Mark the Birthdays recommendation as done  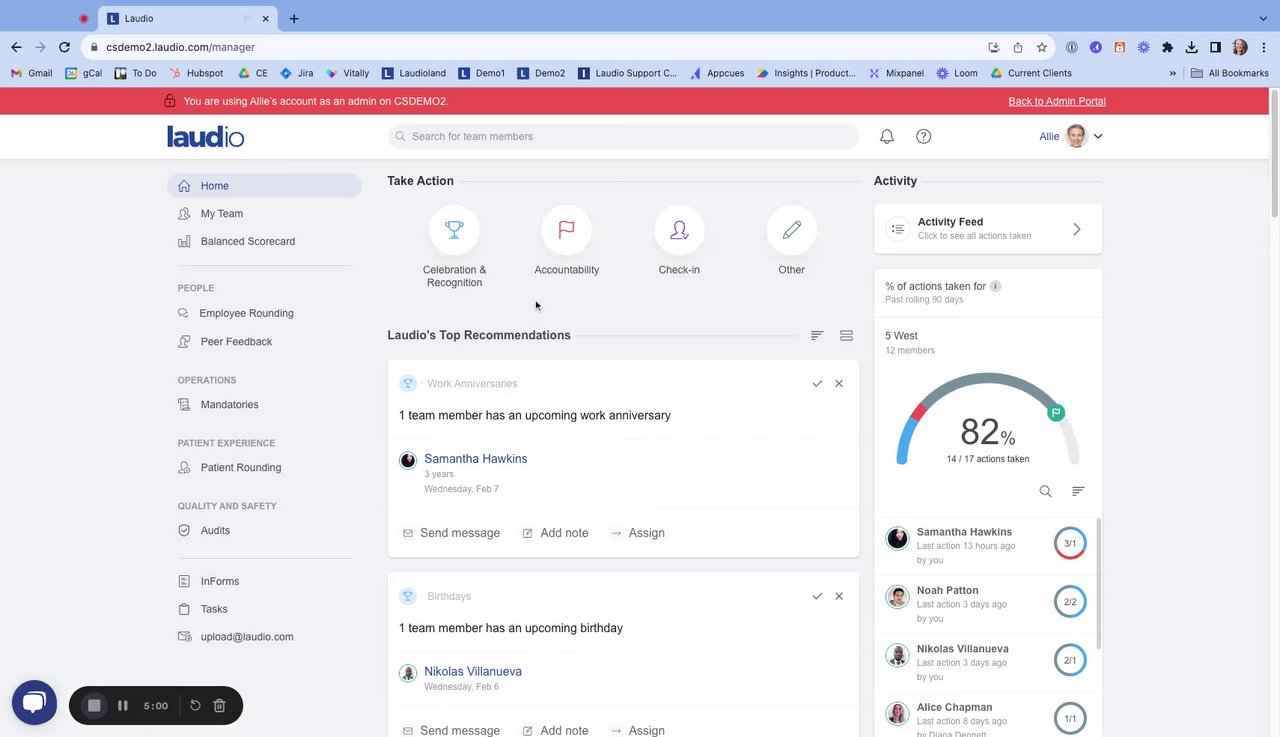[x=817, y=596]
